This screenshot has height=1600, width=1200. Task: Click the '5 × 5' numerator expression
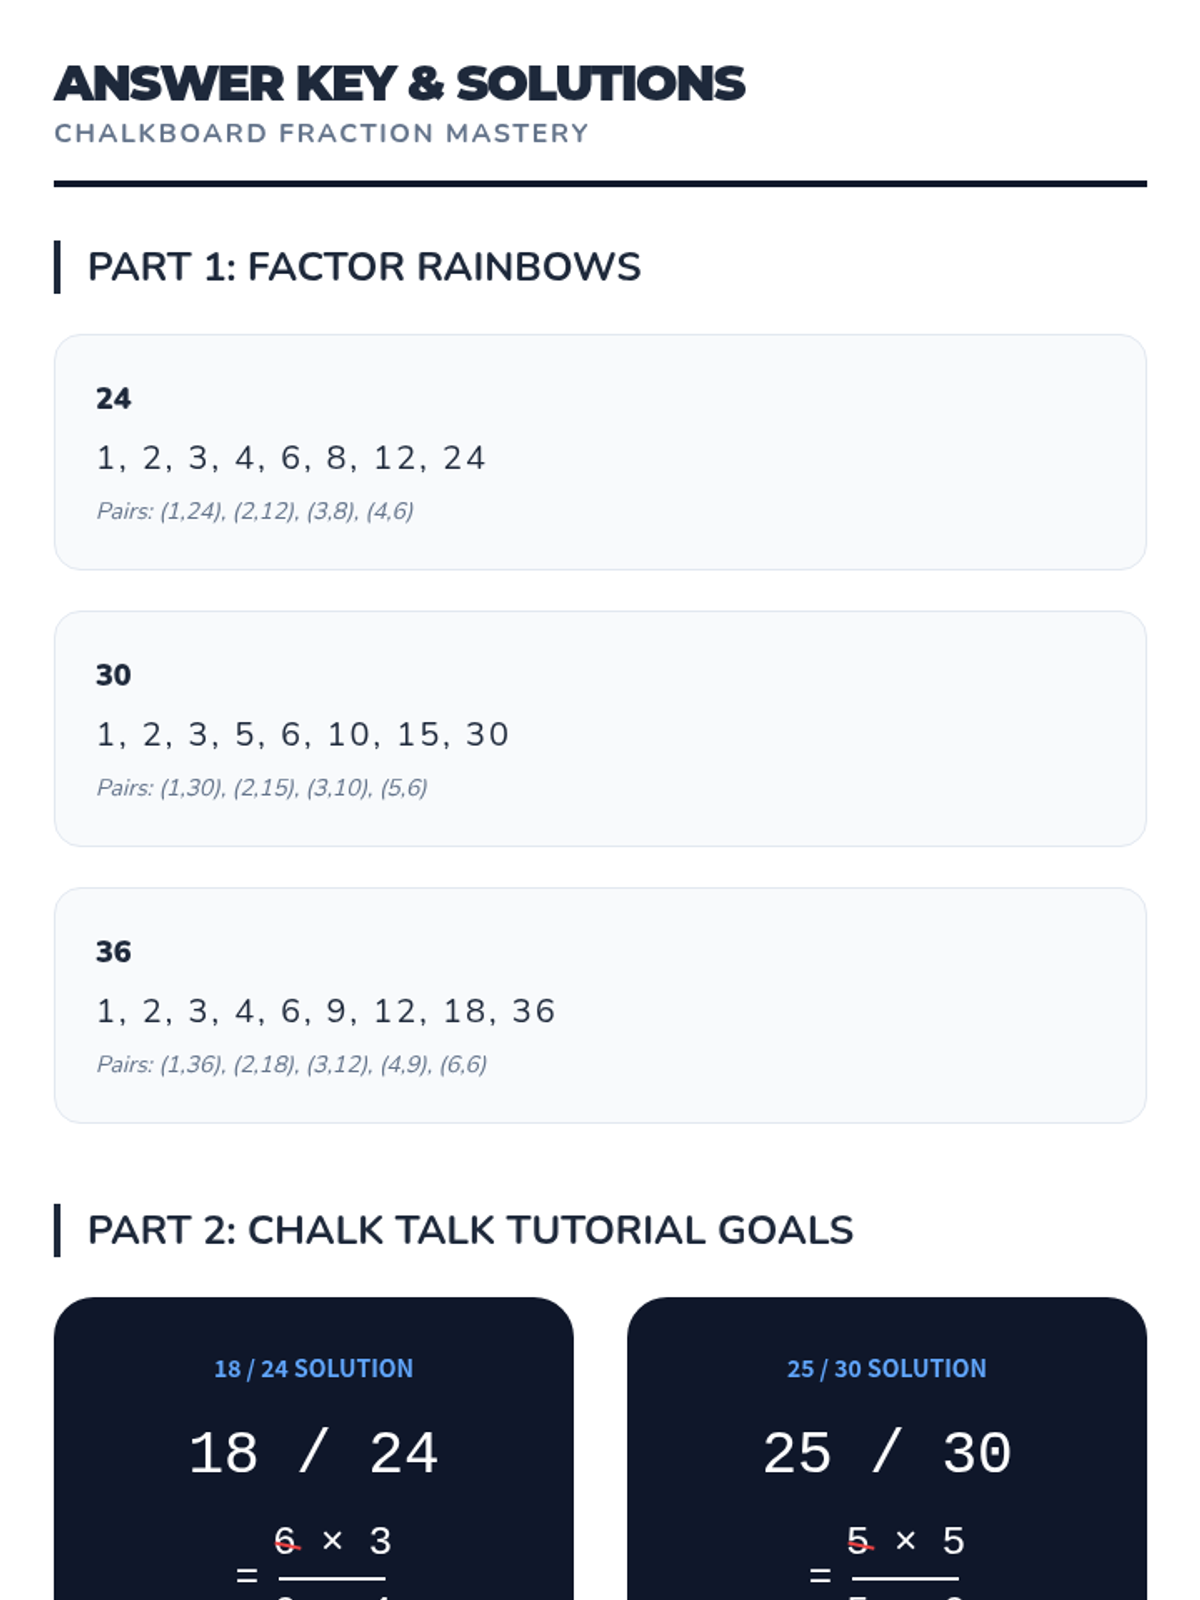click(x=905, y=1541)
